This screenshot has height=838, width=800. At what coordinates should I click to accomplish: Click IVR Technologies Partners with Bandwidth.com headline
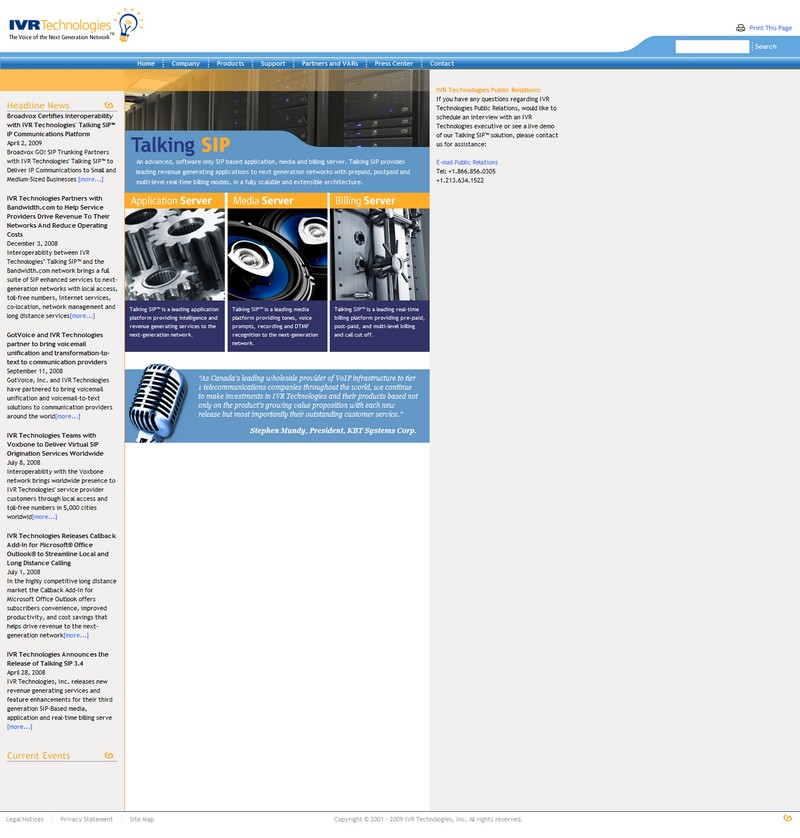(58, 216)
